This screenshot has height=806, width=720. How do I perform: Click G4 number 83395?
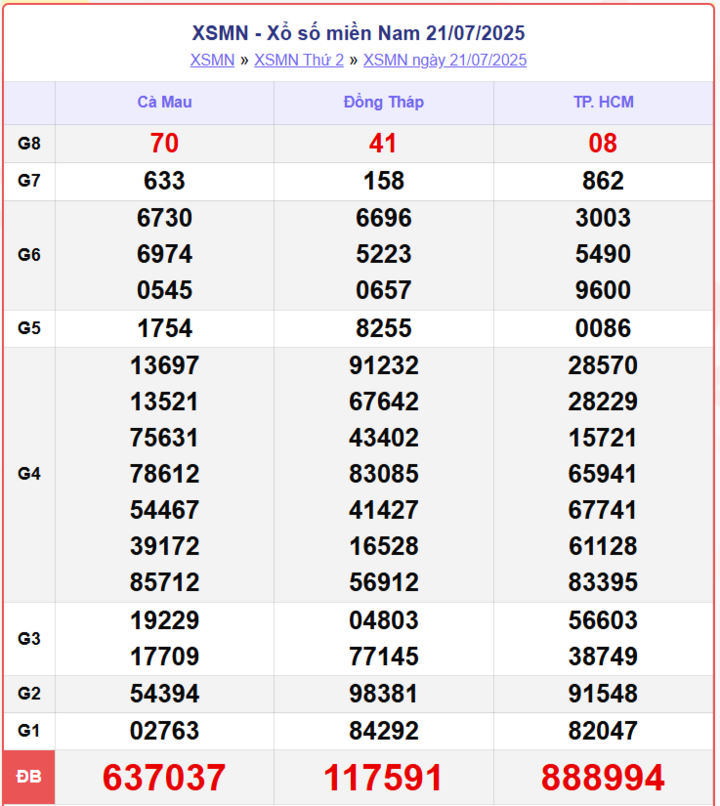coord(603,582)
